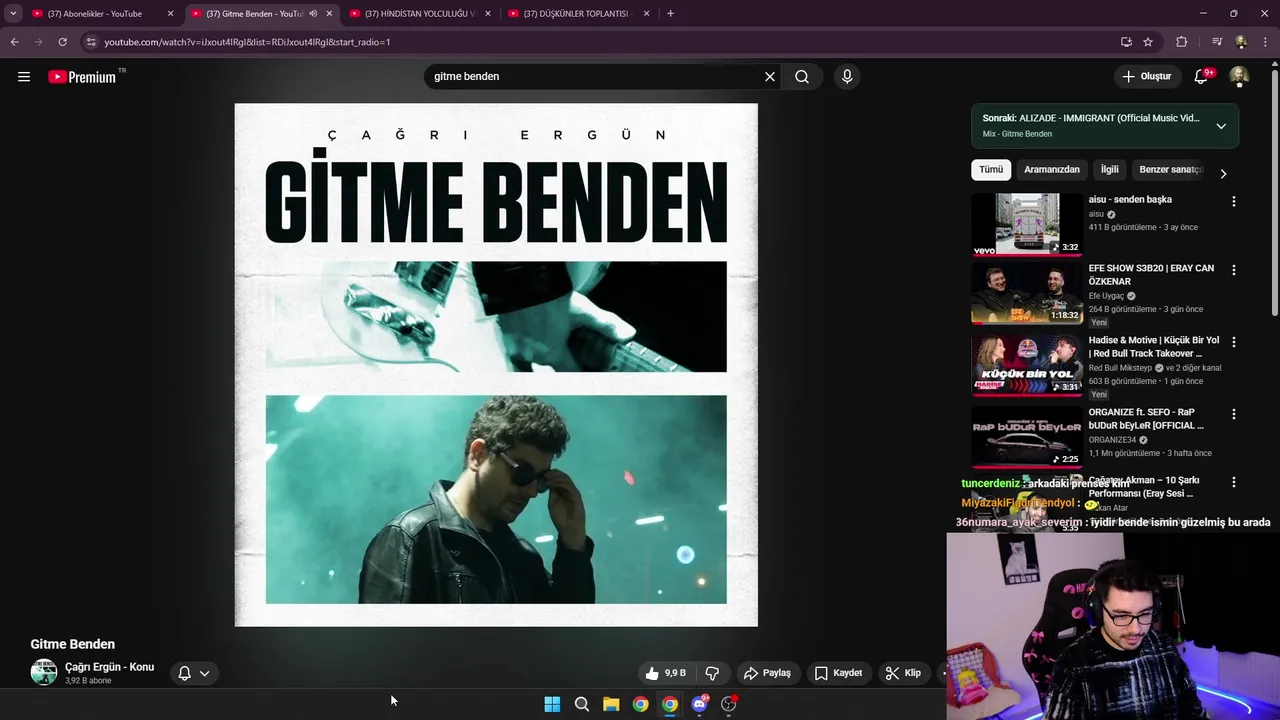1280x720 pixels.
Task: Install app icon in address bar
Action: click(x=1126, y=42)
